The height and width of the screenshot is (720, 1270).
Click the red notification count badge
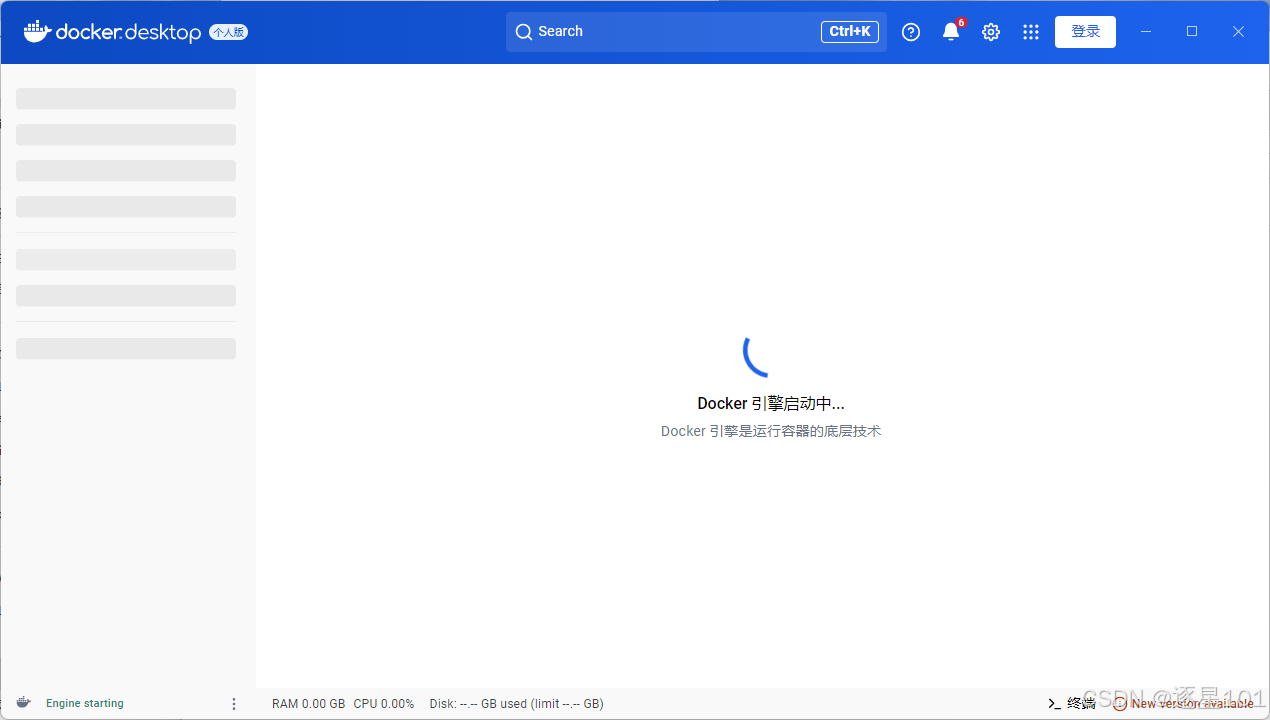click(x=961, y=22)
